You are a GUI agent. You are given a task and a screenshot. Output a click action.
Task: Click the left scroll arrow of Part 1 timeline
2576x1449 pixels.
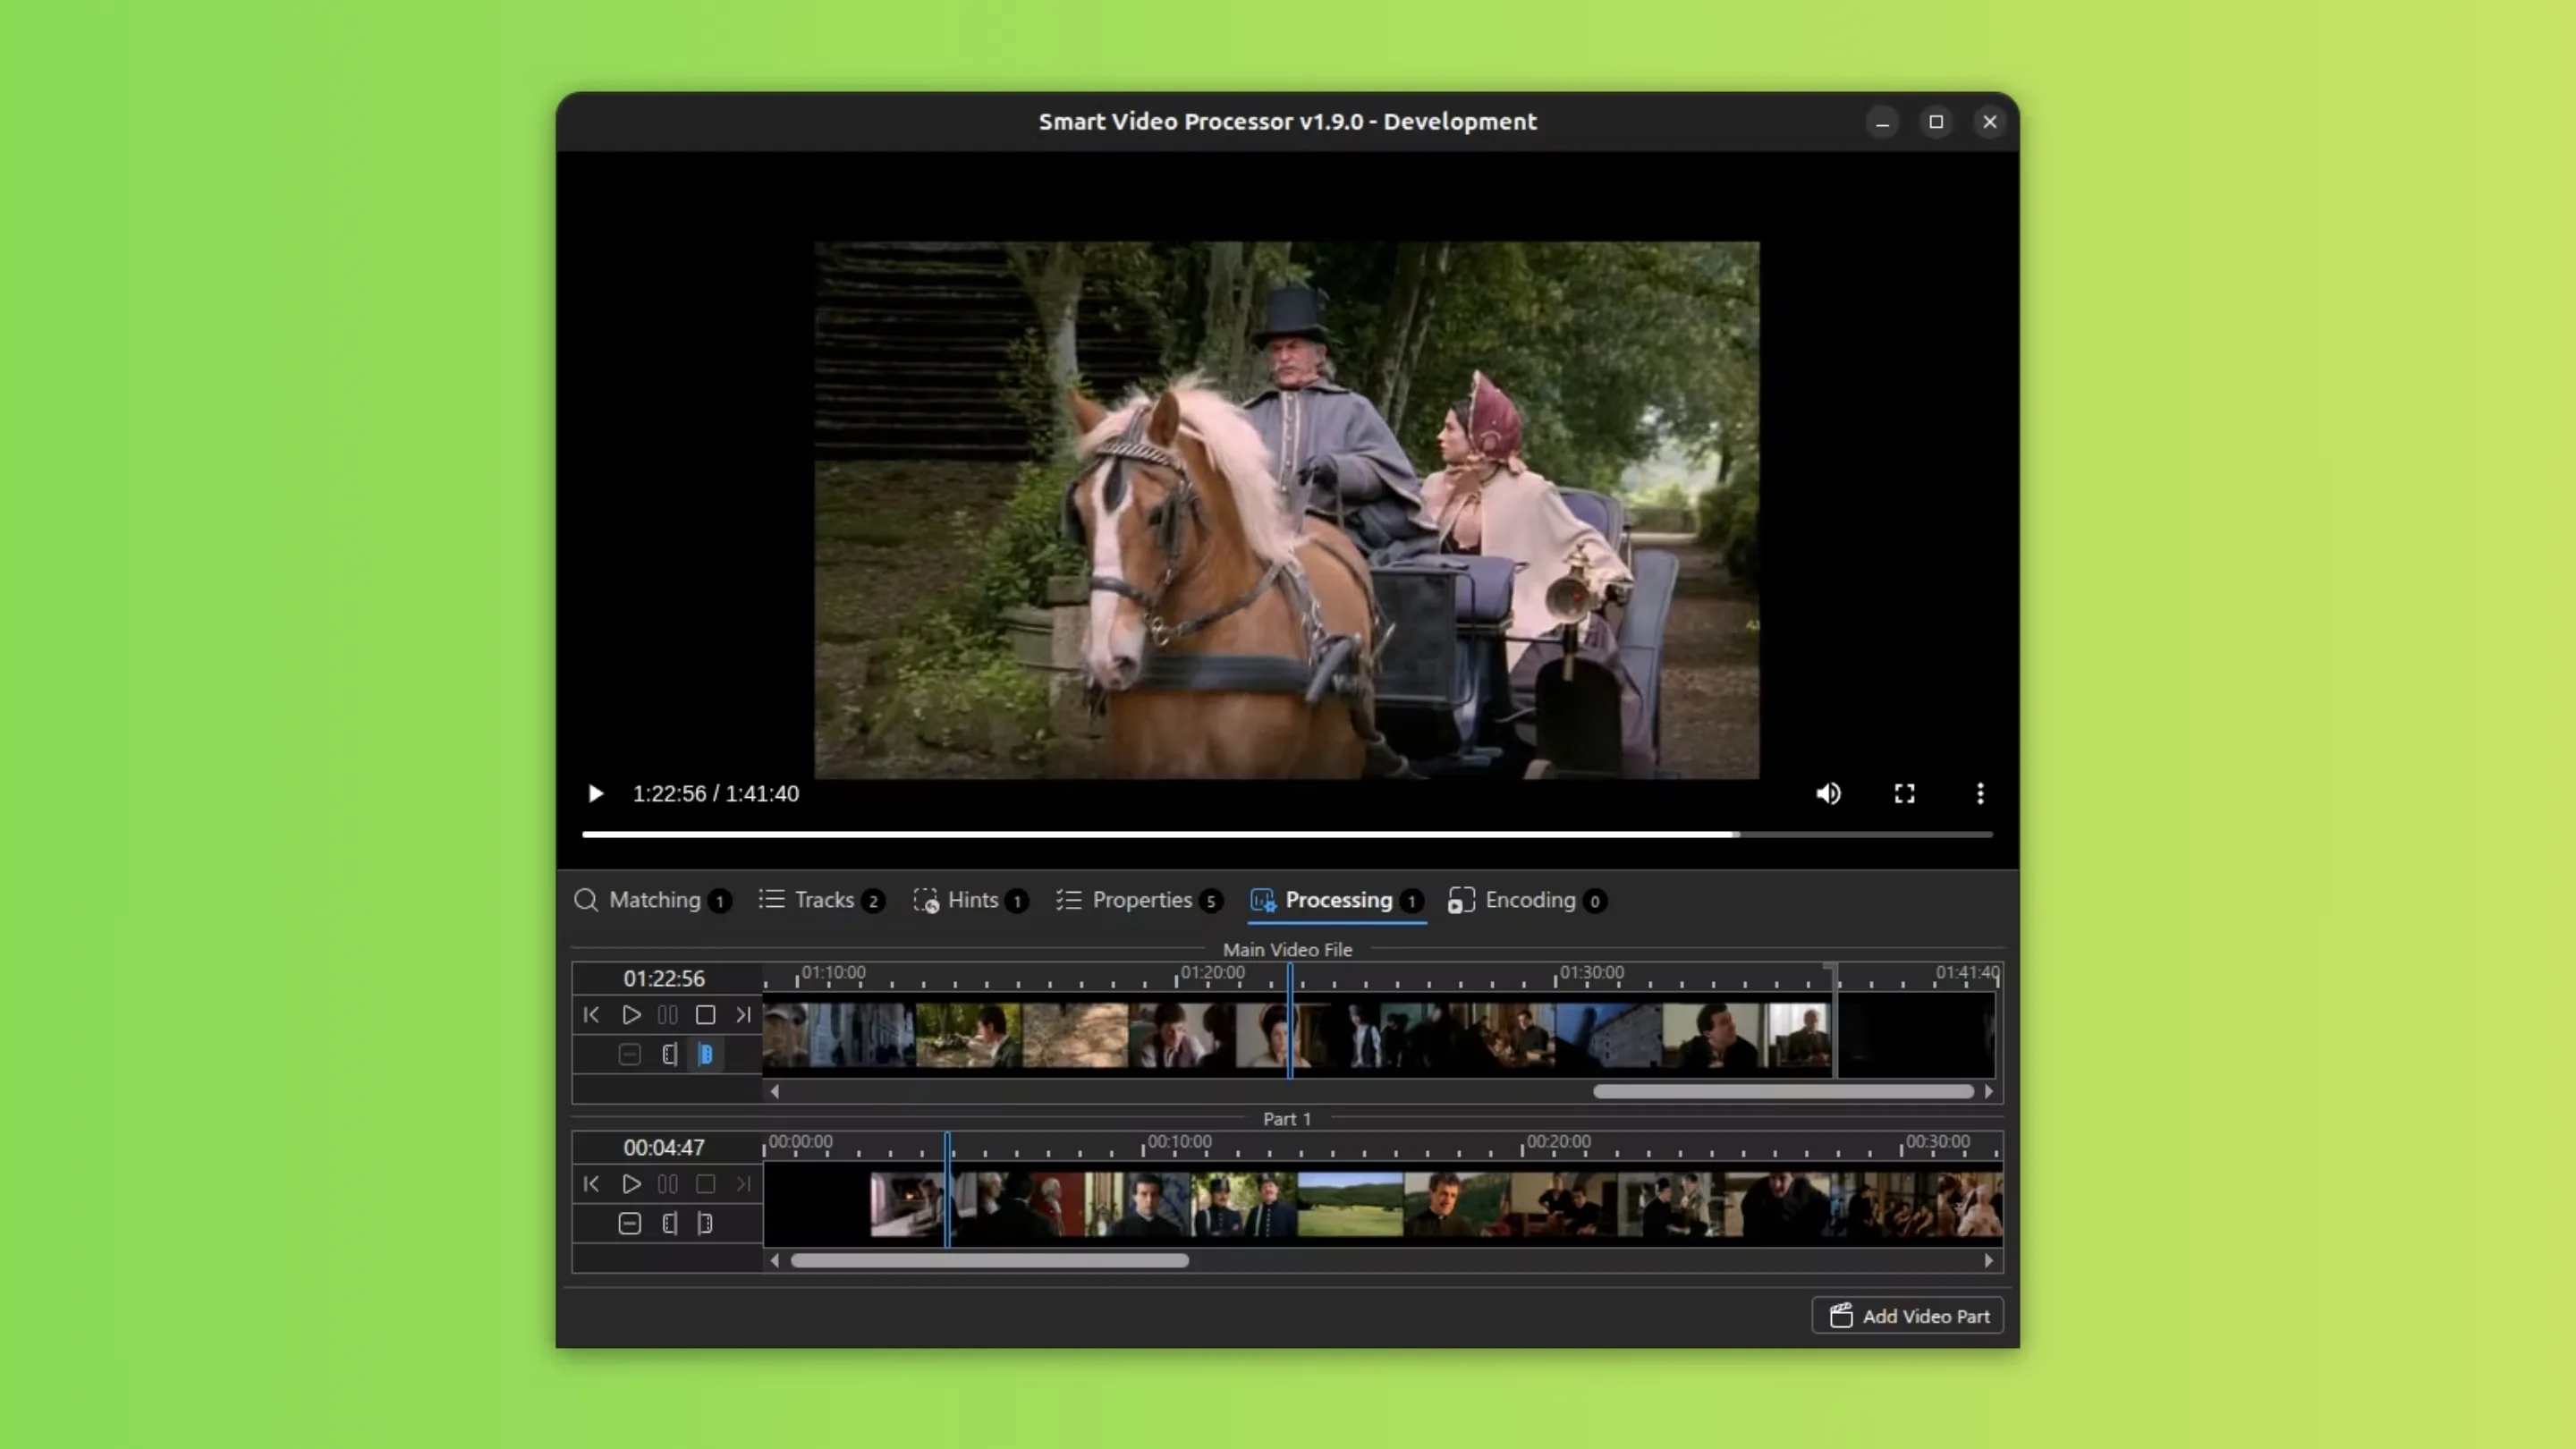pyautogui.click(x=775, y=1261)
